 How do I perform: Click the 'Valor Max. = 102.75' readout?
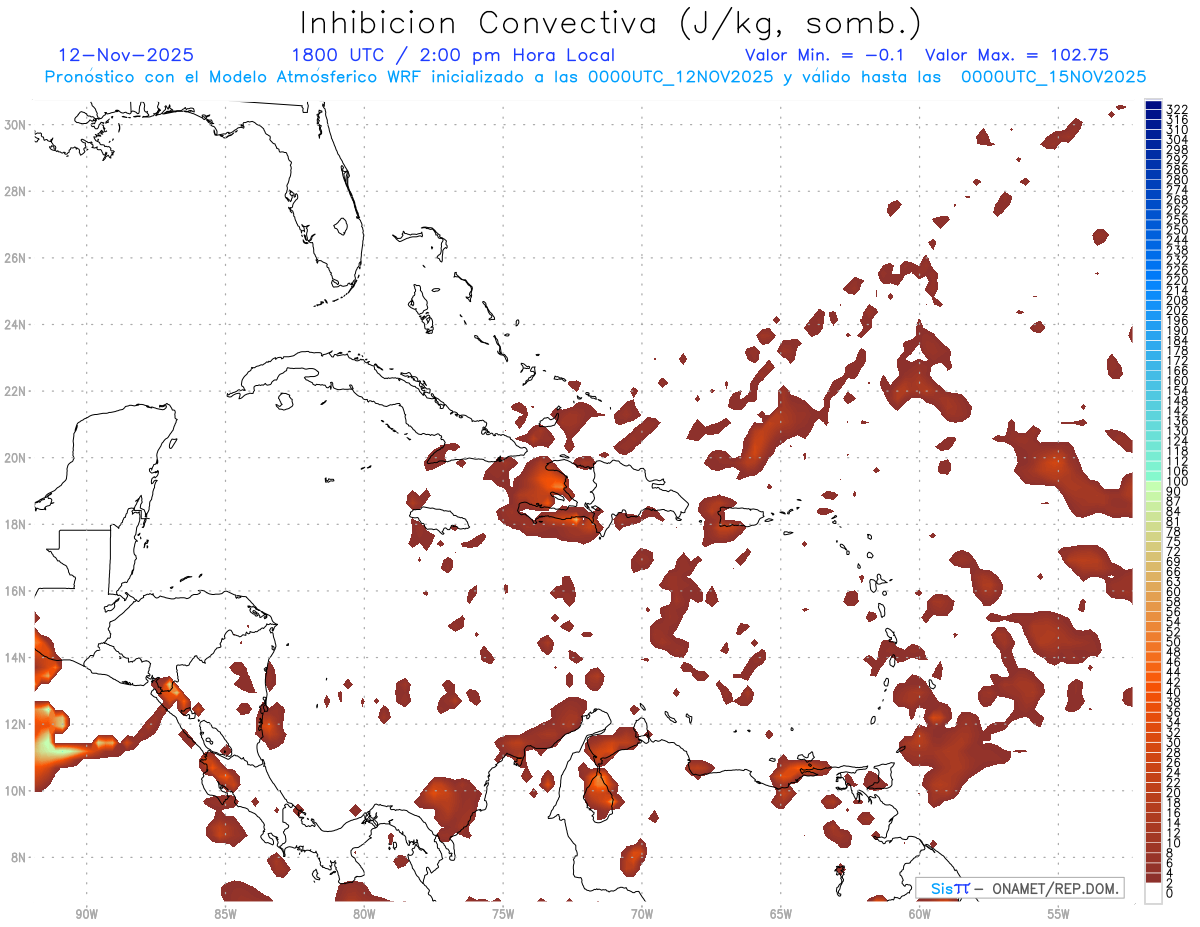1017,55
